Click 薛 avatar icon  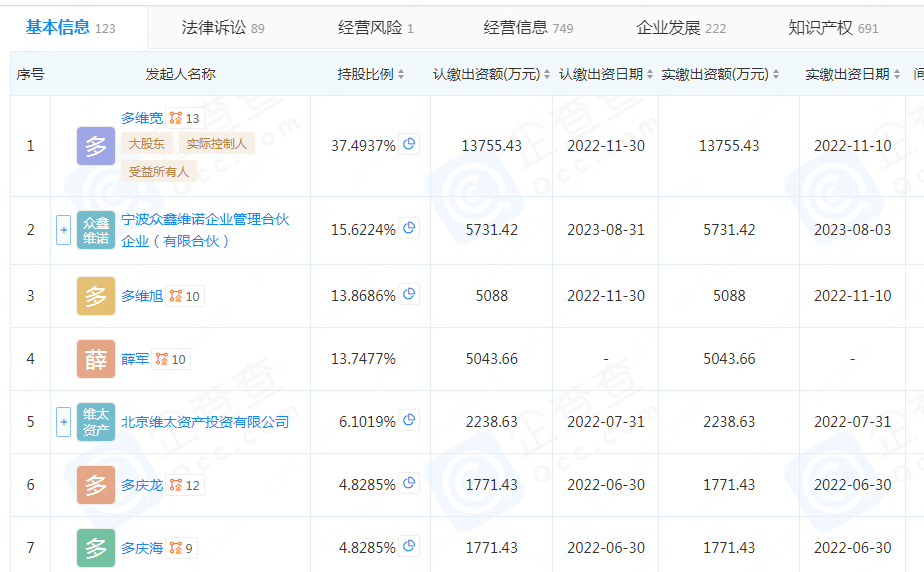[x=96, y=359]
